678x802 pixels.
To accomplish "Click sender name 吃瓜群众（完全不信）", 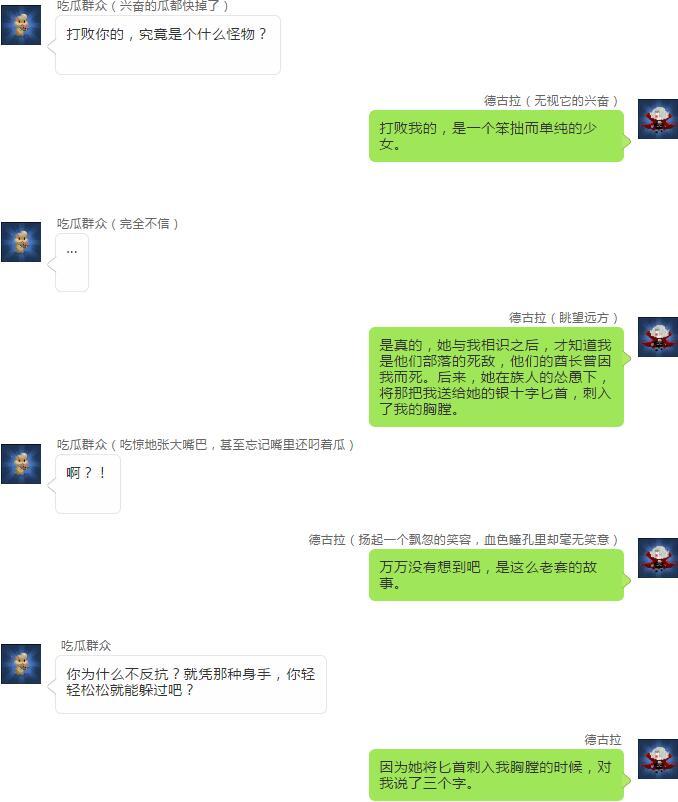I will [118, 224].
